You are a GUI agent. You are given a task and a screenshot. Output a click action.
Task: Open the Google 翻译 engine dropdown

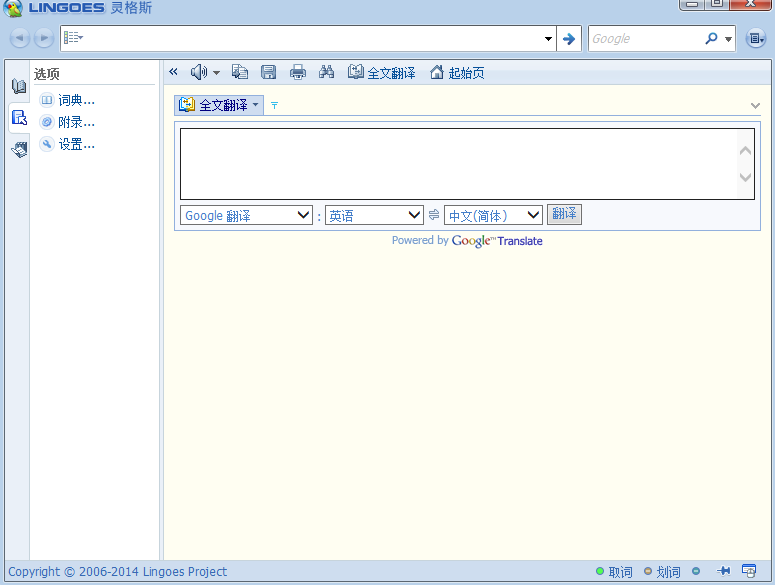246,215
